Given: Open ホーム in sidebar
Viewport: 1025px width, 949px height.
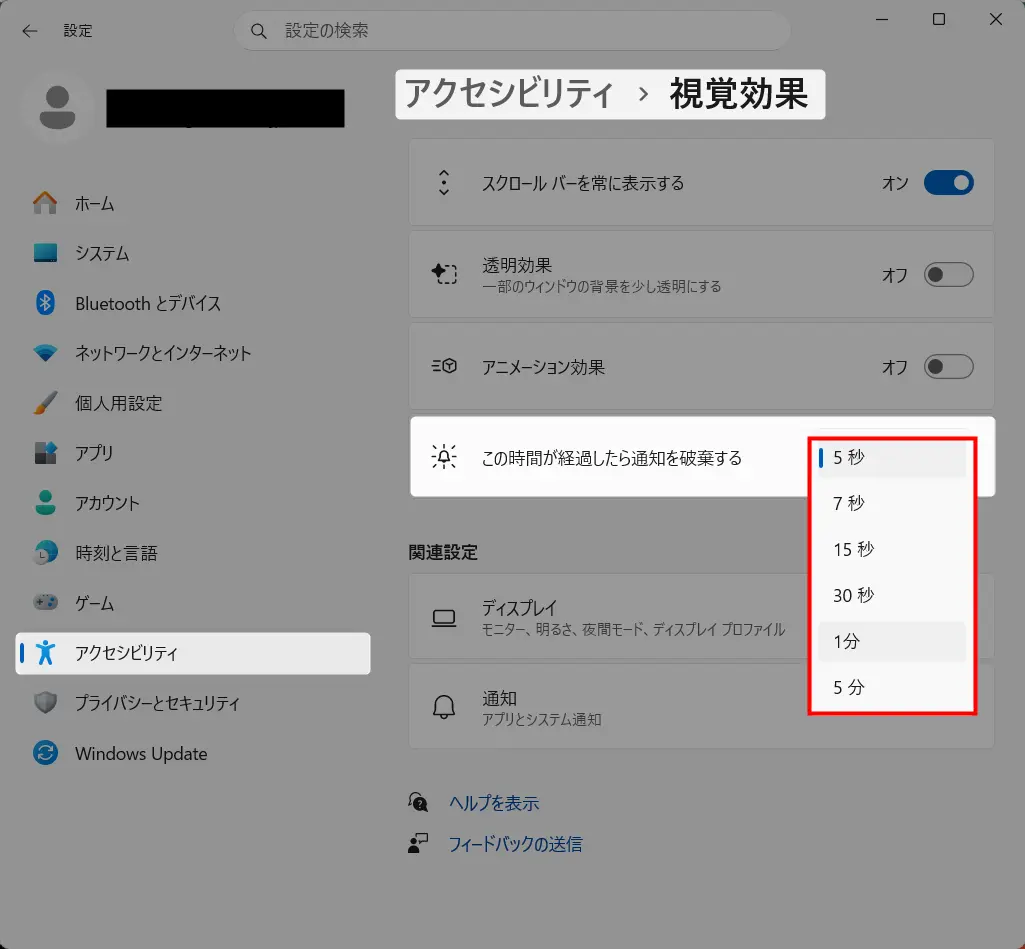Looking at the screenshot, I should tap(193, 203).
